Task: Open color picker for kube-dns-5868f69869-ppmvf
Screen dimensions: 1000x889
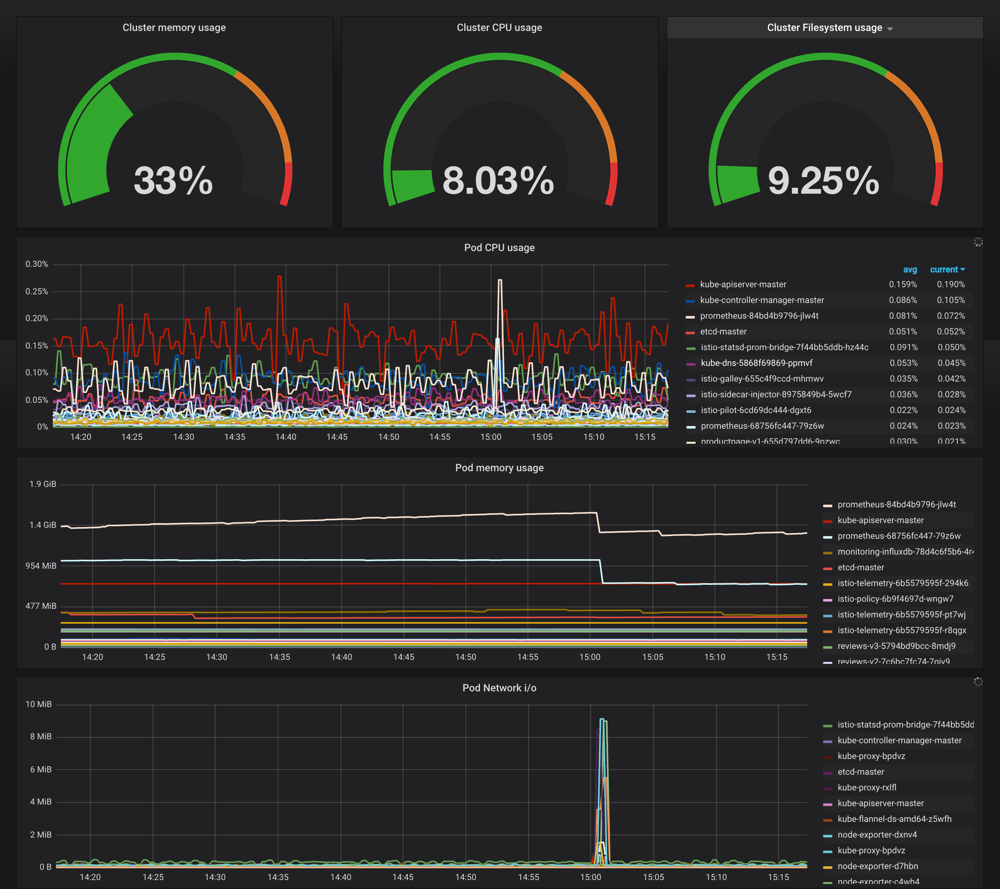Action: [690, 364]
